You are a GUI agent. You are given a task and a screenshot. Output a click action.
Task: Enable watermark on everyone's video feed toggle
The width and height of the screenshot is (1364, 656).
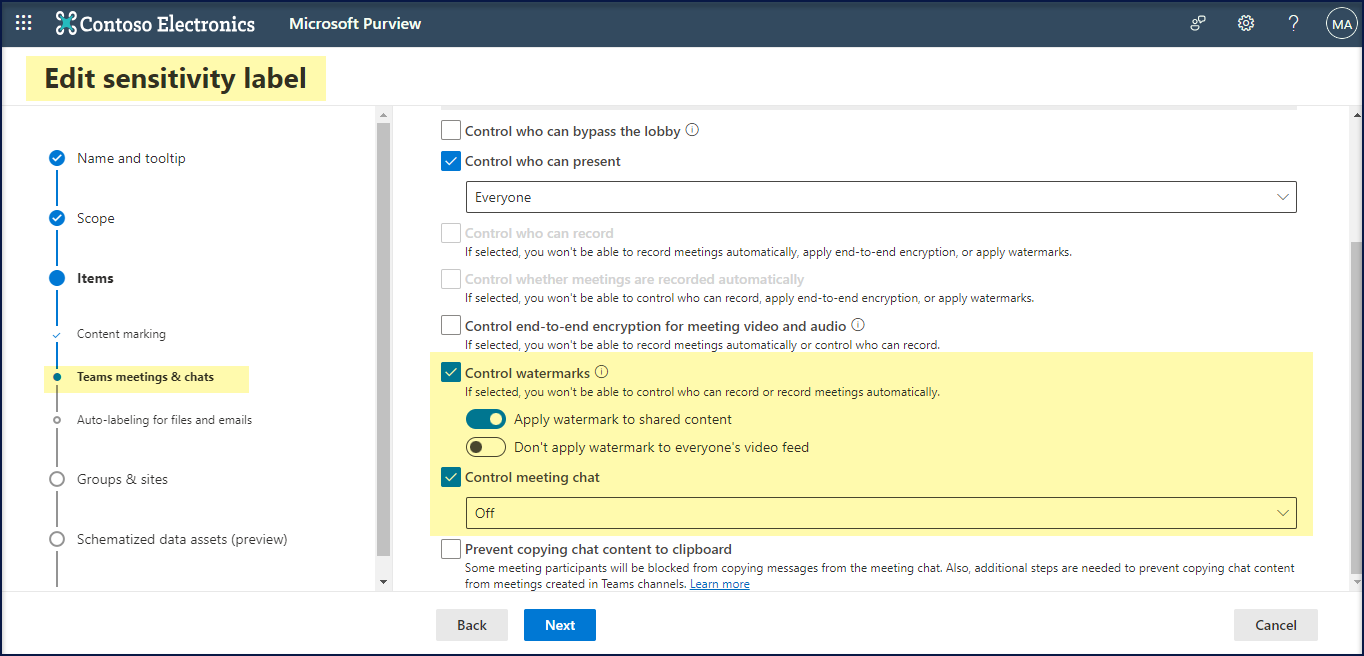click(486, 448)
